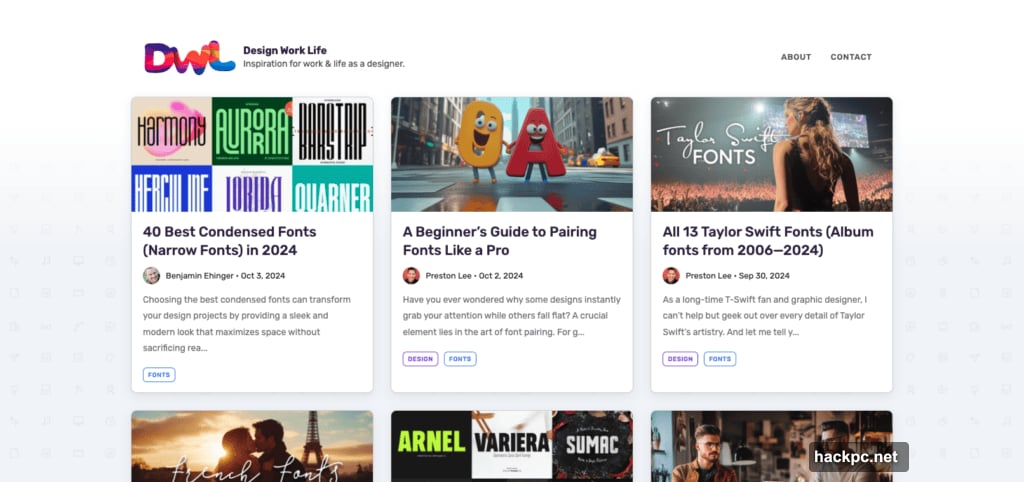Click the Design tag on the Taylor Swift card
This screenshot has width=1024, height=482.
coord(680,359)
